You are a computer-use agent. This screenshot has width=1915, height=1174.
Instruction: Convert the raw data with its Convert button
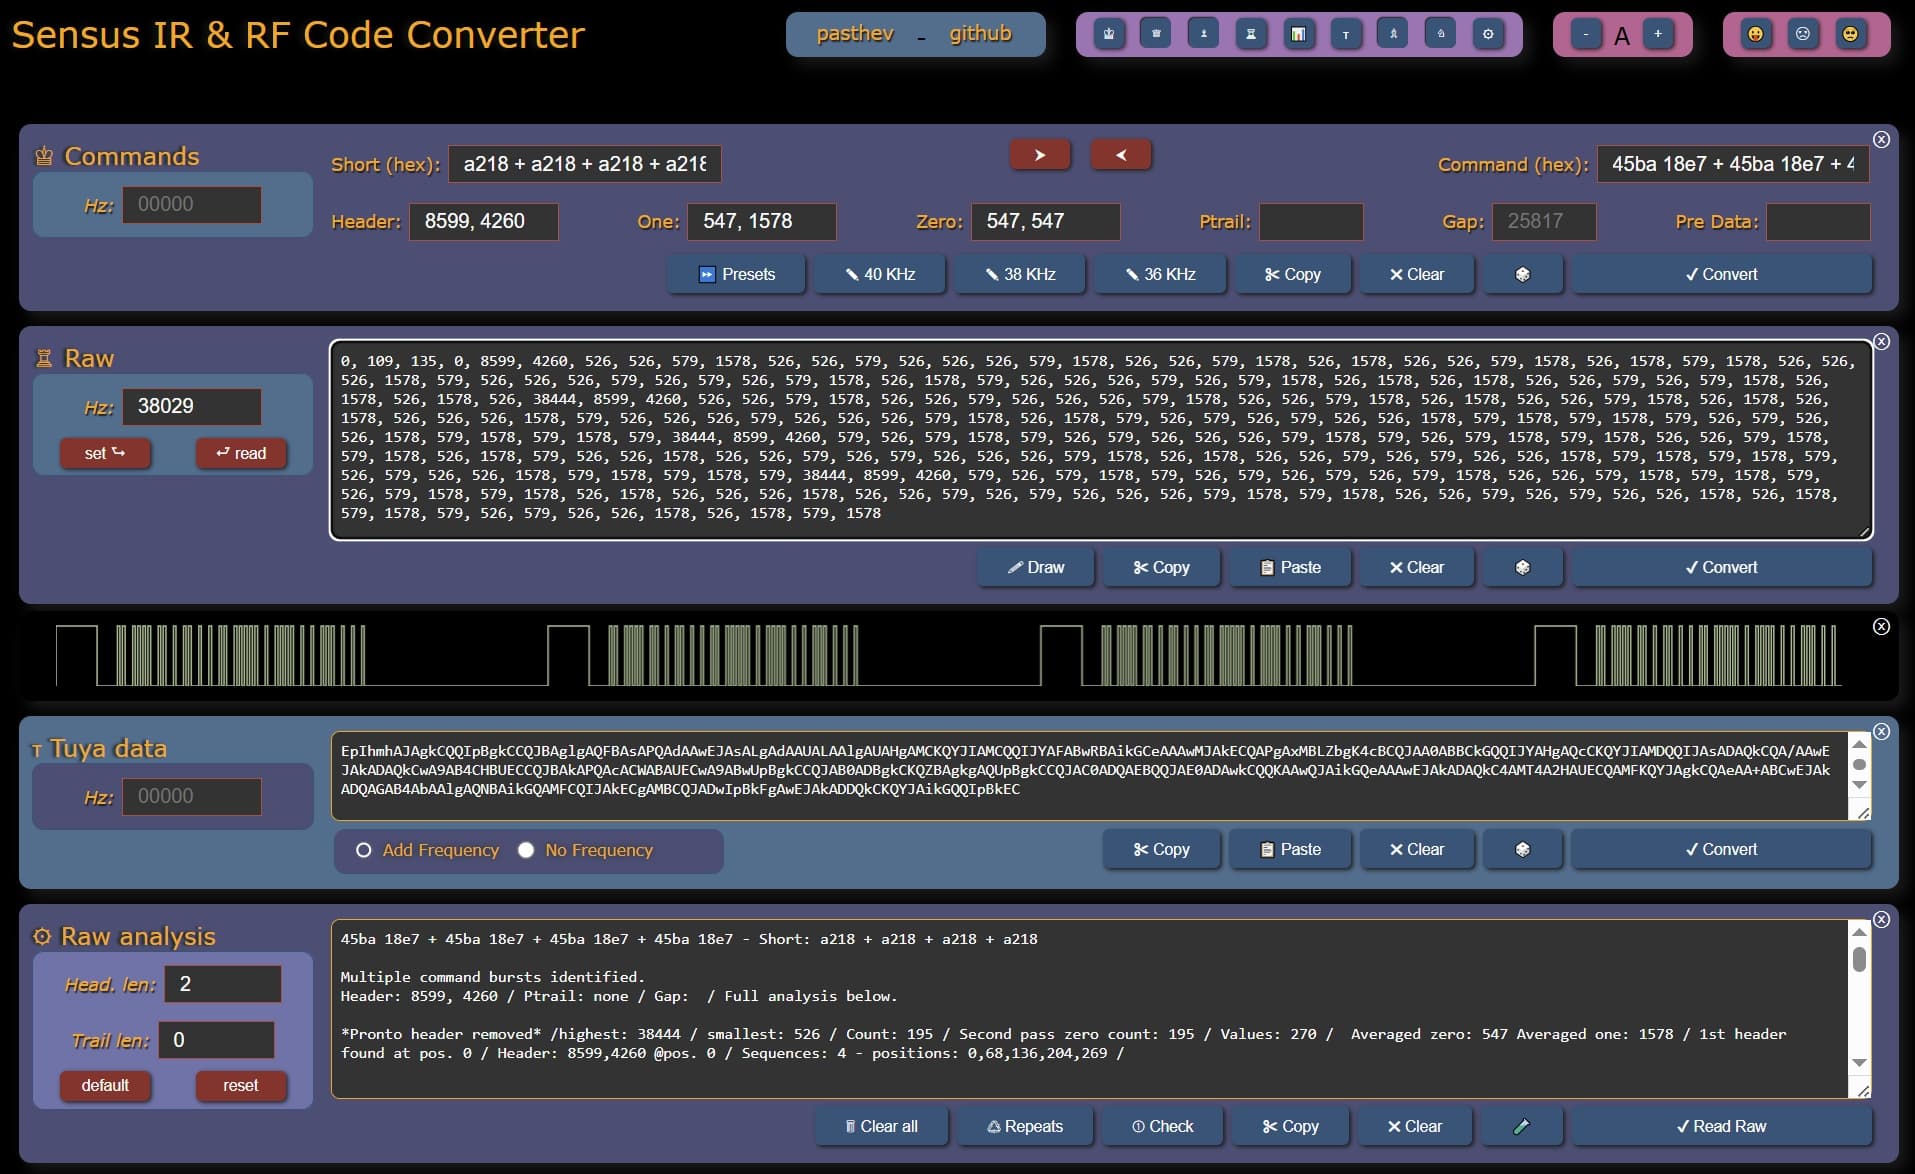tap(1721, 567)
